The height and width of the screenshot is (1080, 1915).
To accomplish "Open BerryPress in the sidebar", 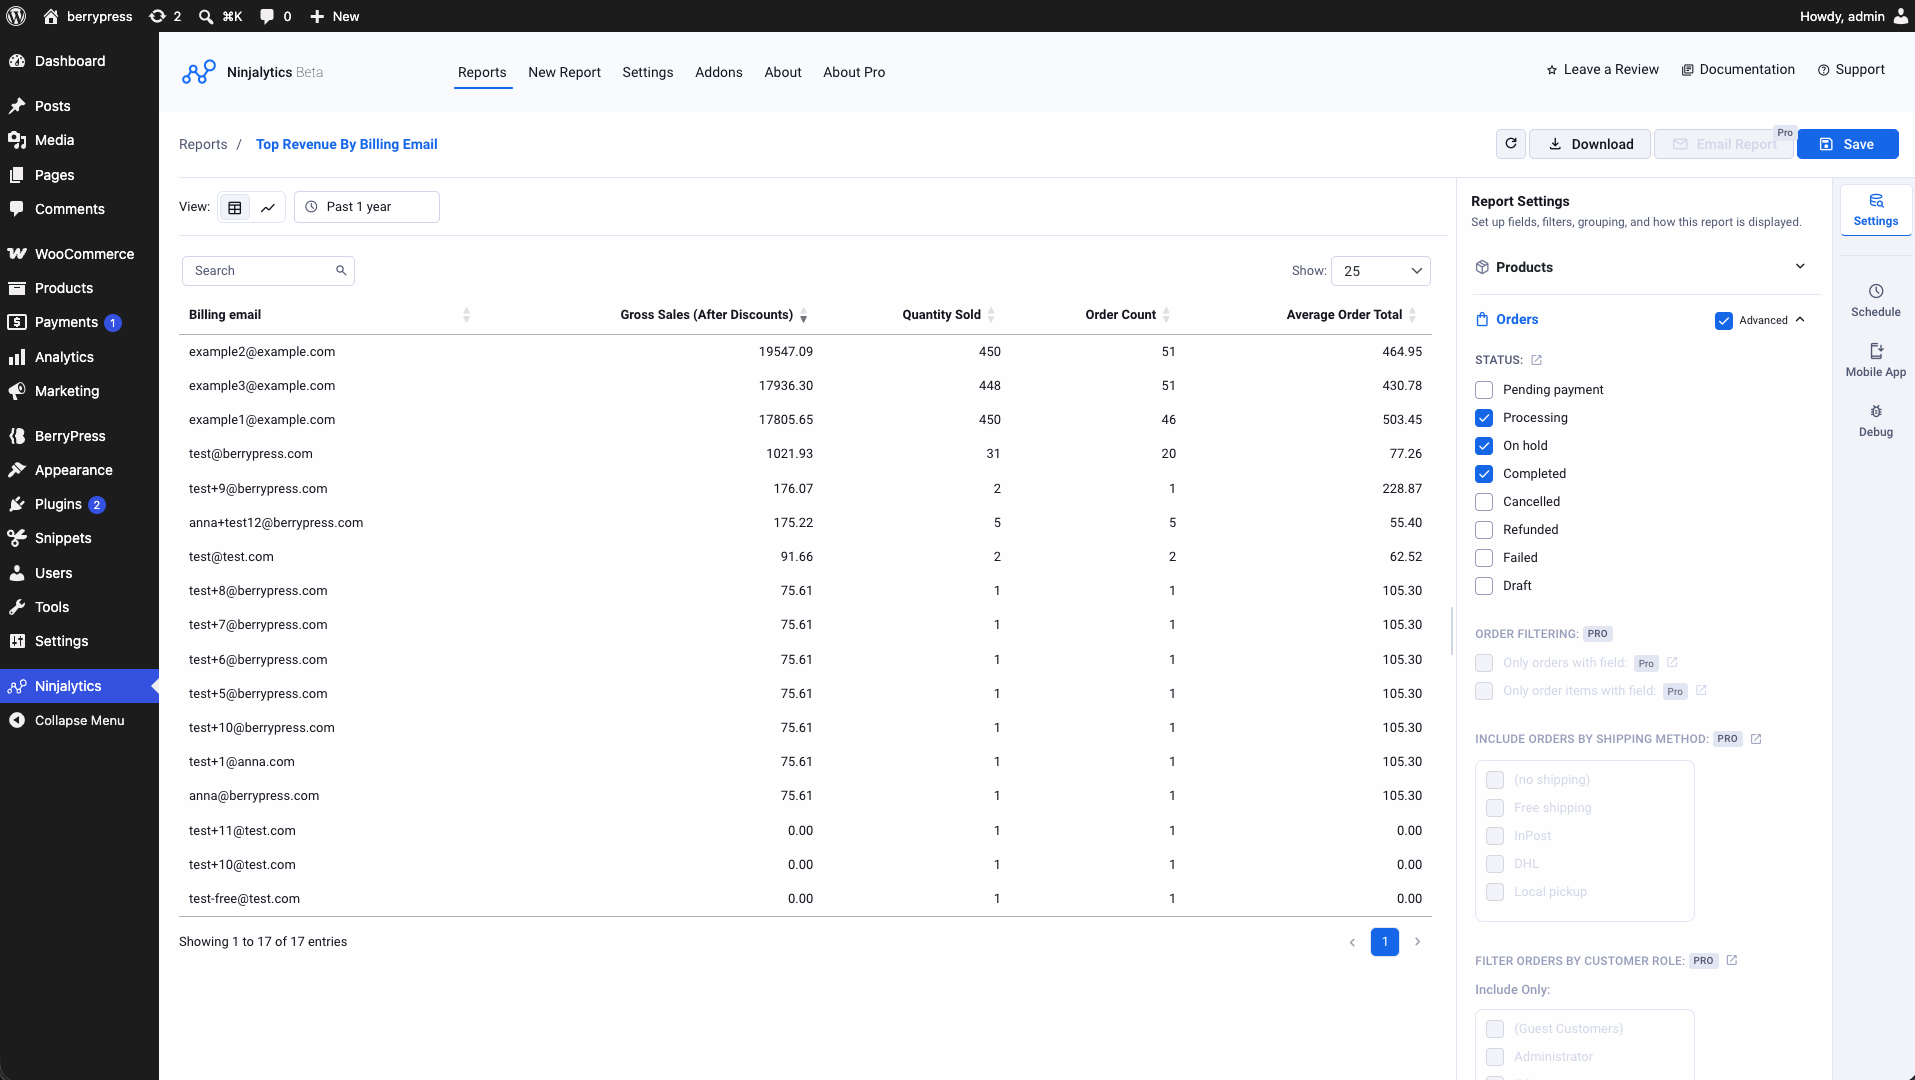I will pos(79,436).
